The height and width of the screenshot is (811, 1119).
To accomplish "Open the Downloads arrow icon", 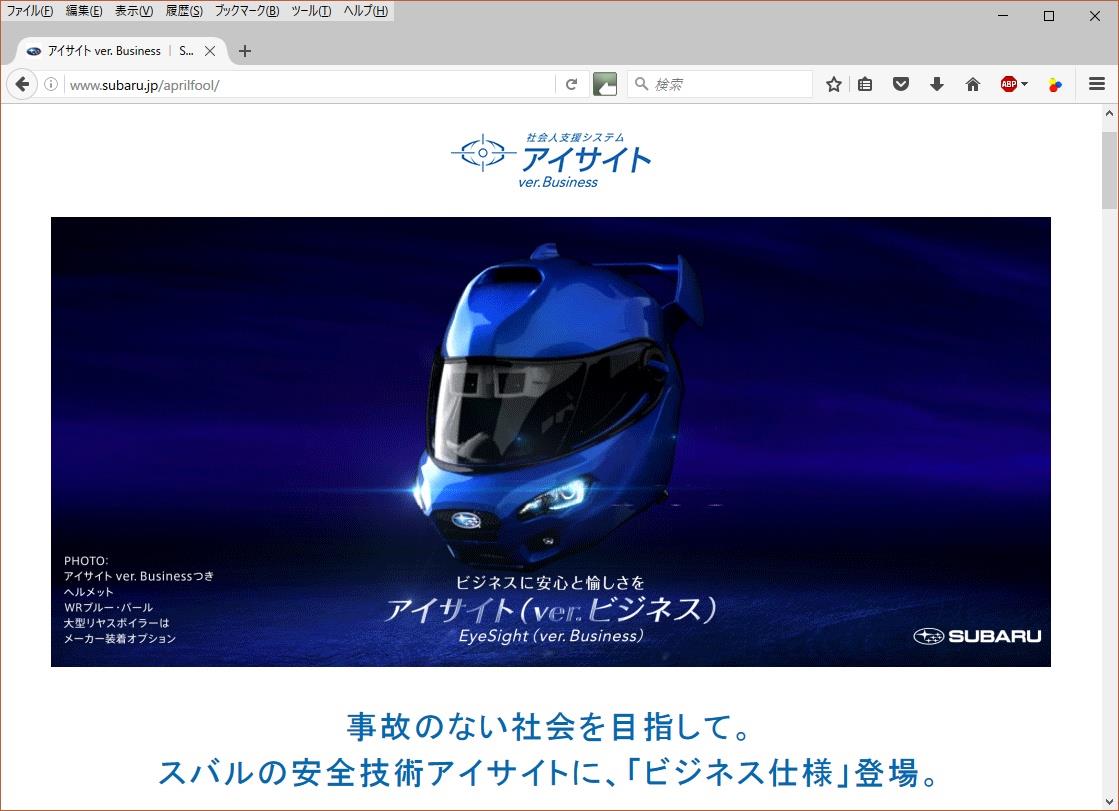I will tap(937, 84).
